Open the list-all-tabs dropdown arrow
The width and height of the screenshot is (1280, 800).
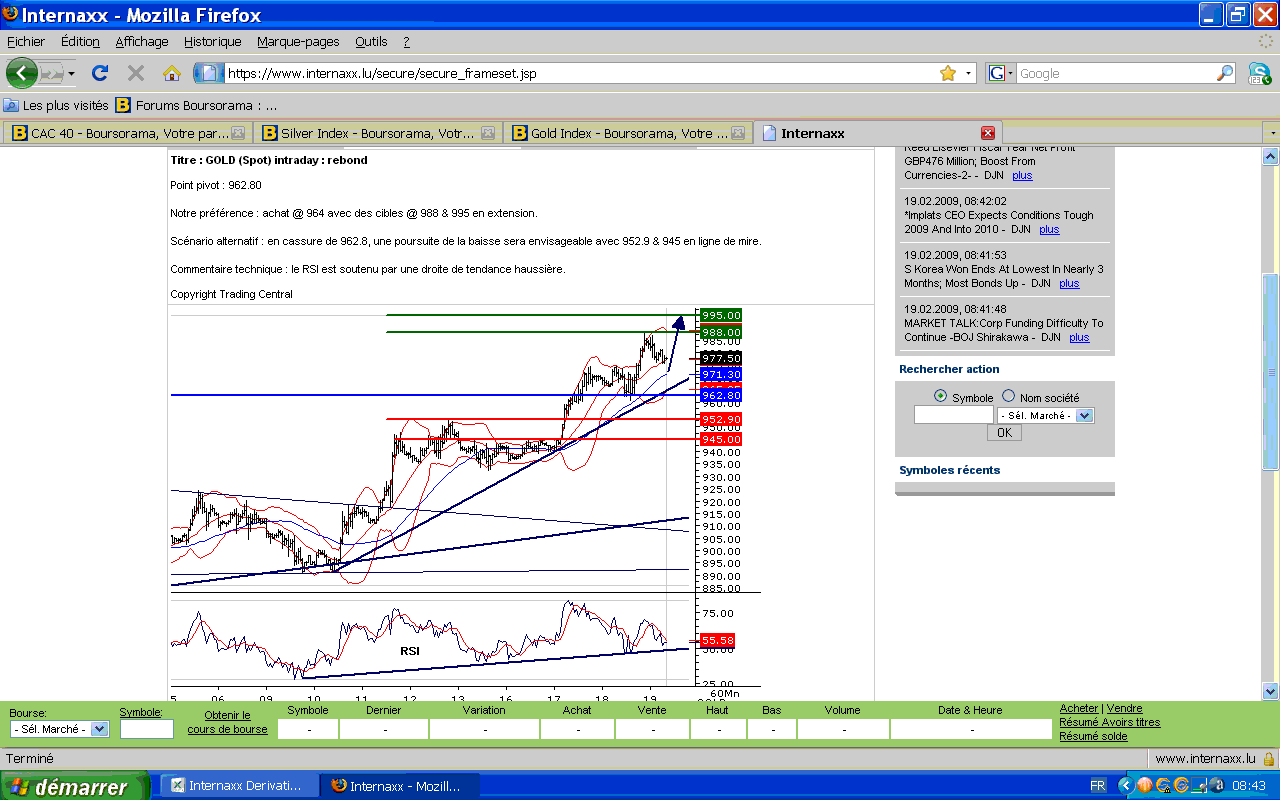click(1271, 133)
